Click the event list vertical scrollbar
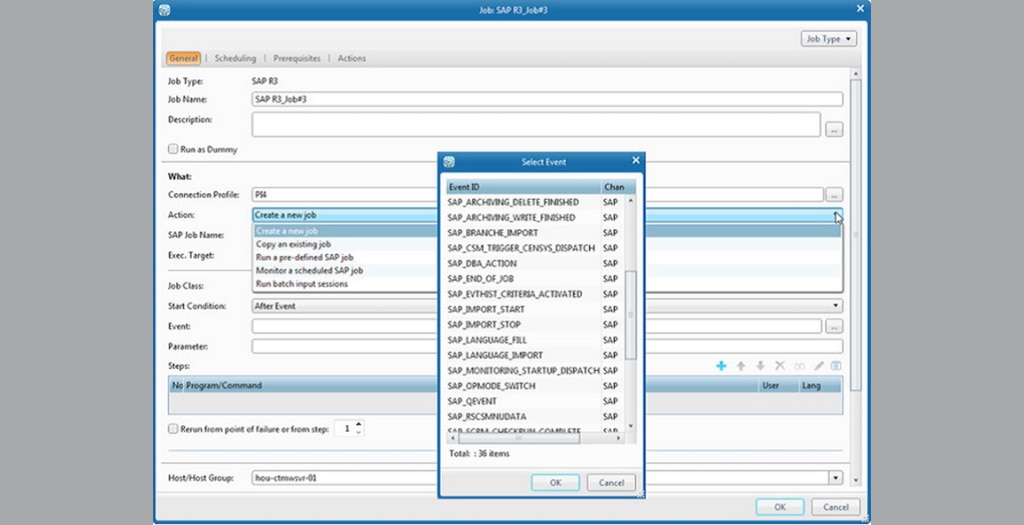 click(630, 315)
